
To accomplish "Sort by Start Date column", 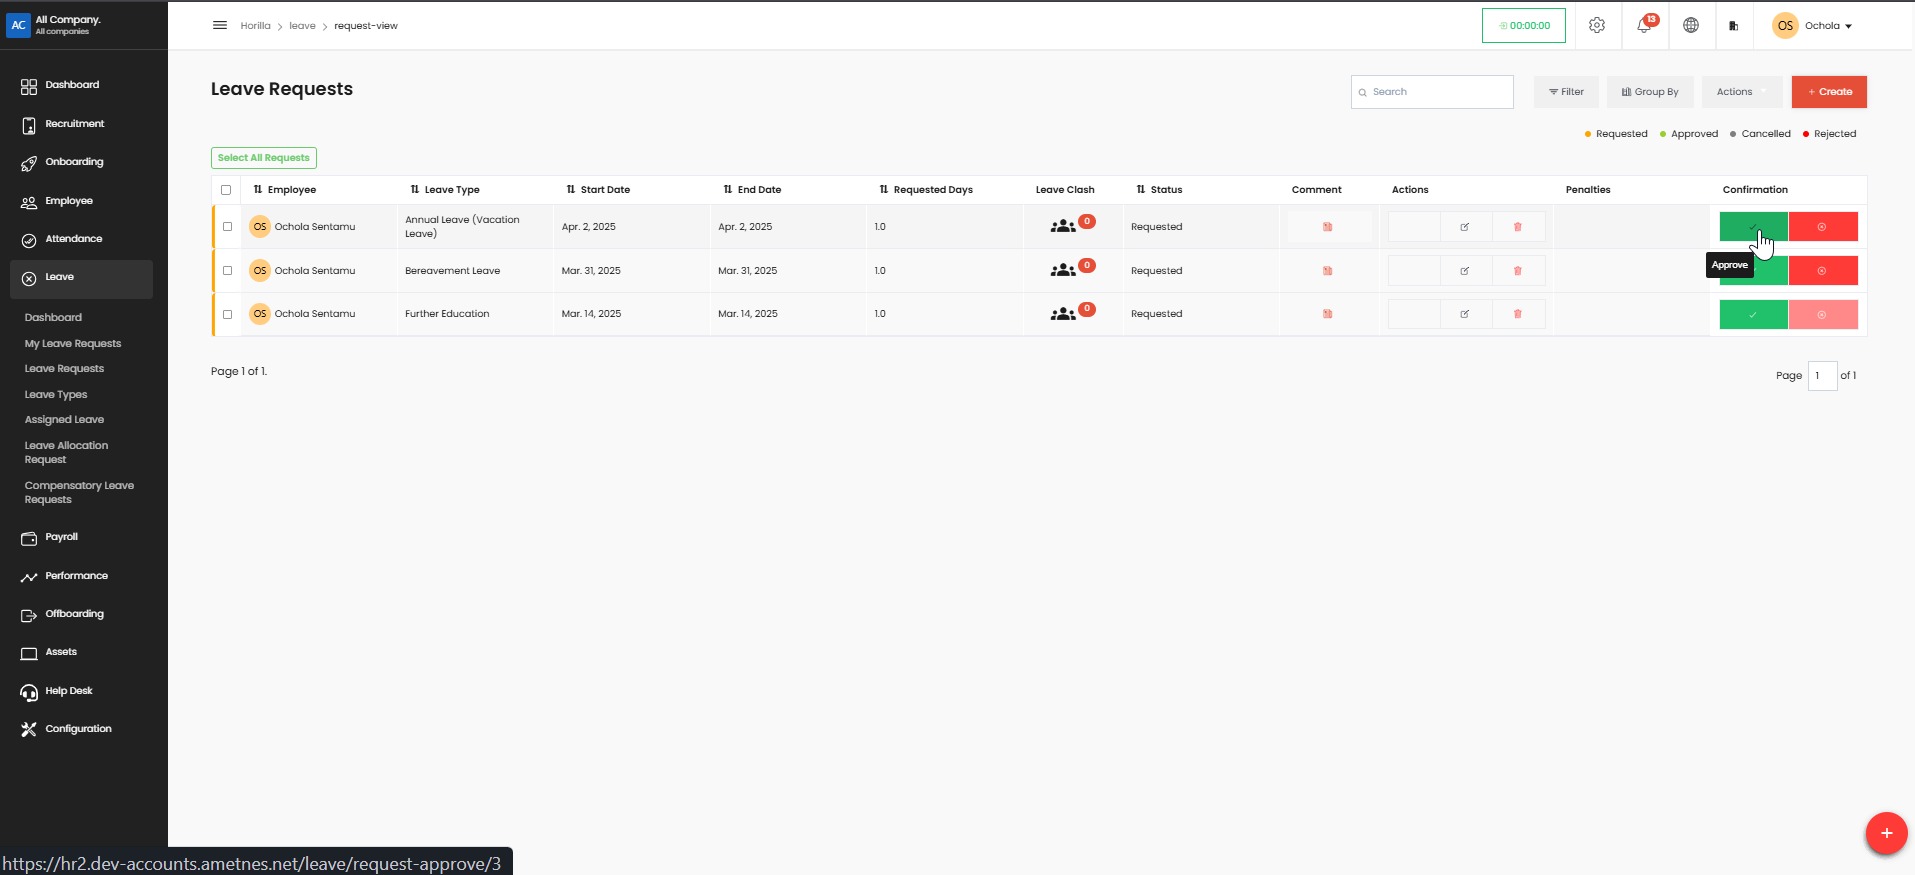I will [598, 190].
